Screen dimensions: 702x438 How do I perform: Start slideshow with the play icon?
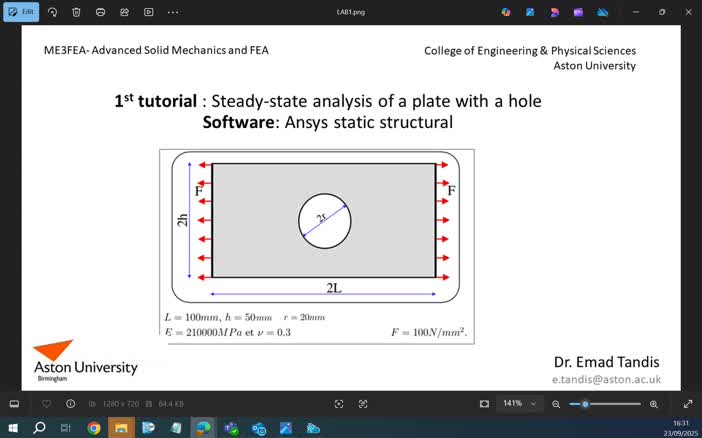[x=149, y=12]
